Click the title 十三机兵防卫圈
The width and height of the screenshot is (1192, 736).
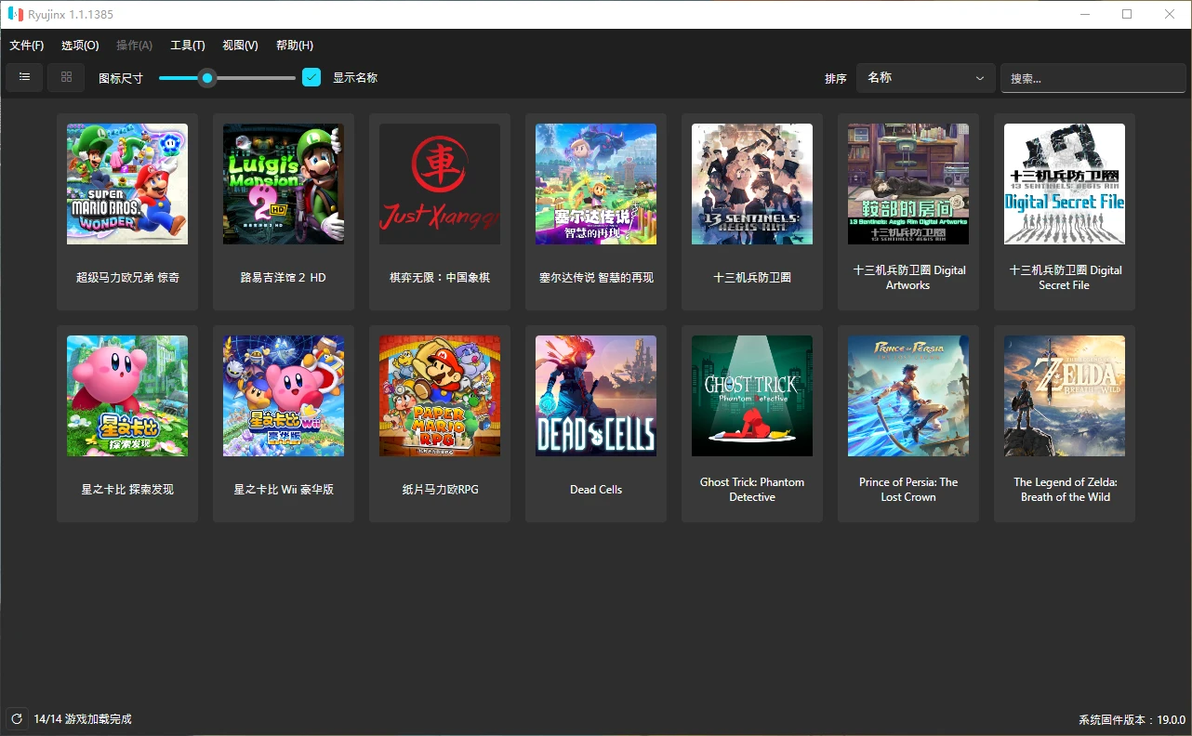click(x=752, y=278)
